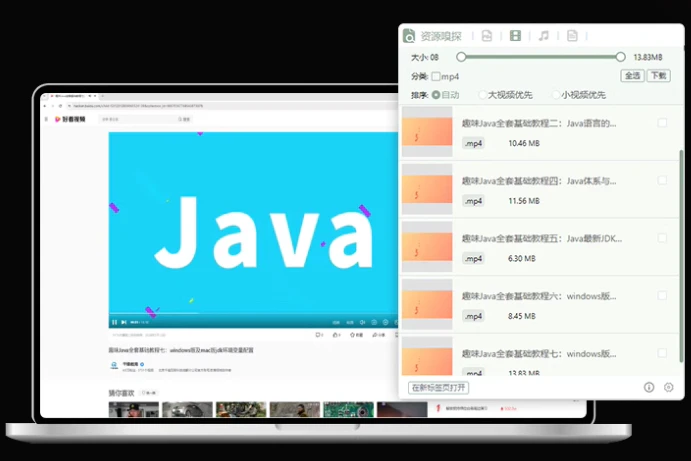Switch to the video film-strip filter icon
This screenshot has height=461, width=691.
pos(515,36)
